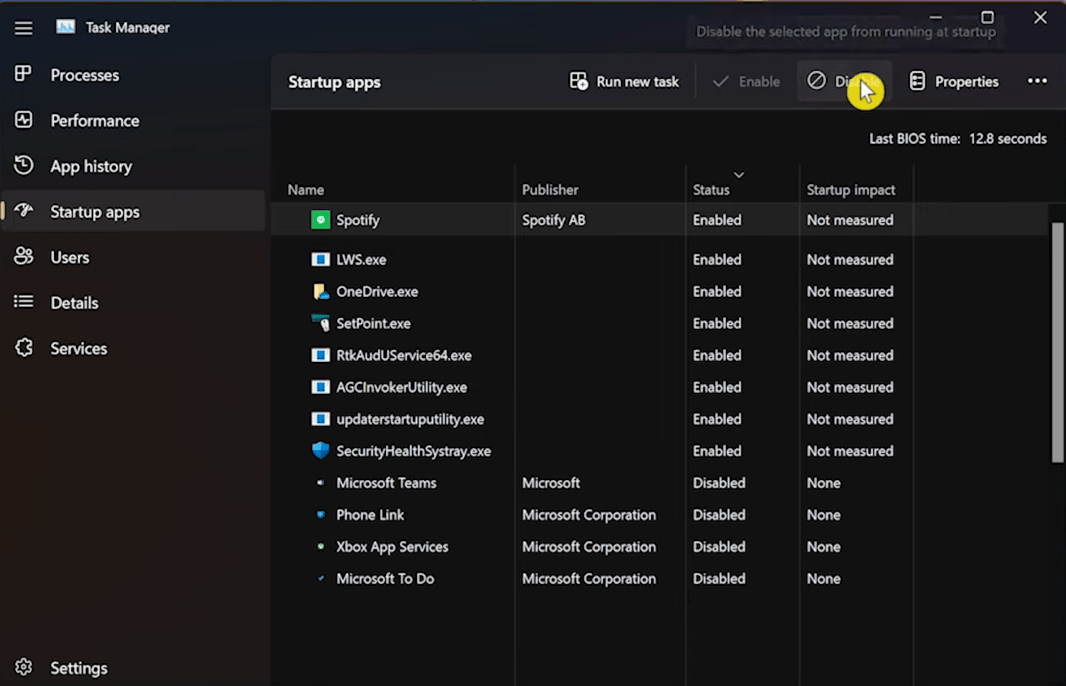Image resolution: width=1066 pixels, height=686 pixels.
Task: Click the Task Manager title icon
Action: point(66,27)
